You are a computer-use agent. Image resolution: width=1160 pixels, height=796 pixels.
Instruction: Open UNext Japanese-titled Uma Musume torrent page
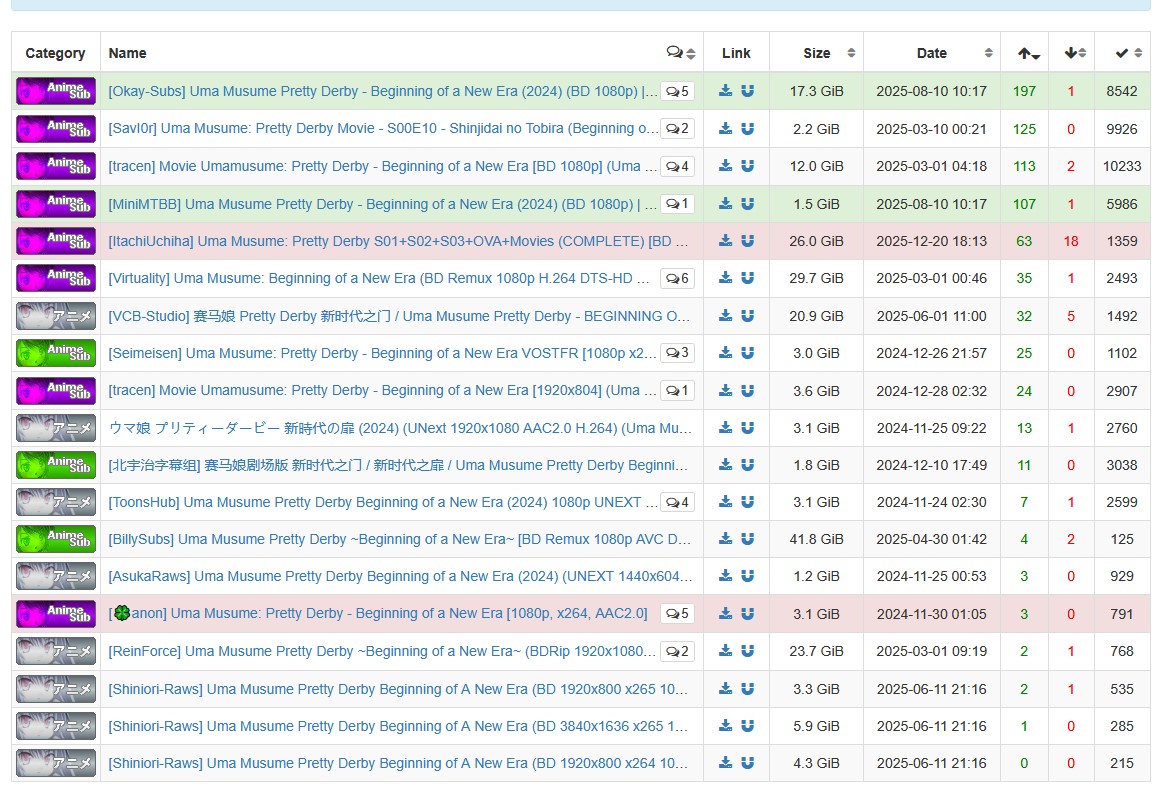(400, 428)
